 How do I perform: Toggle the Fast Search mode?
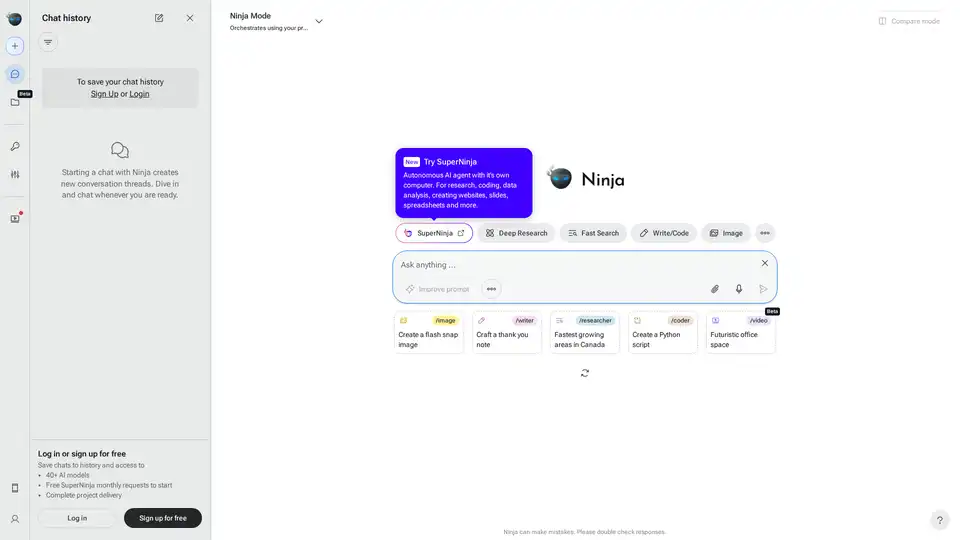pos(593,233)
